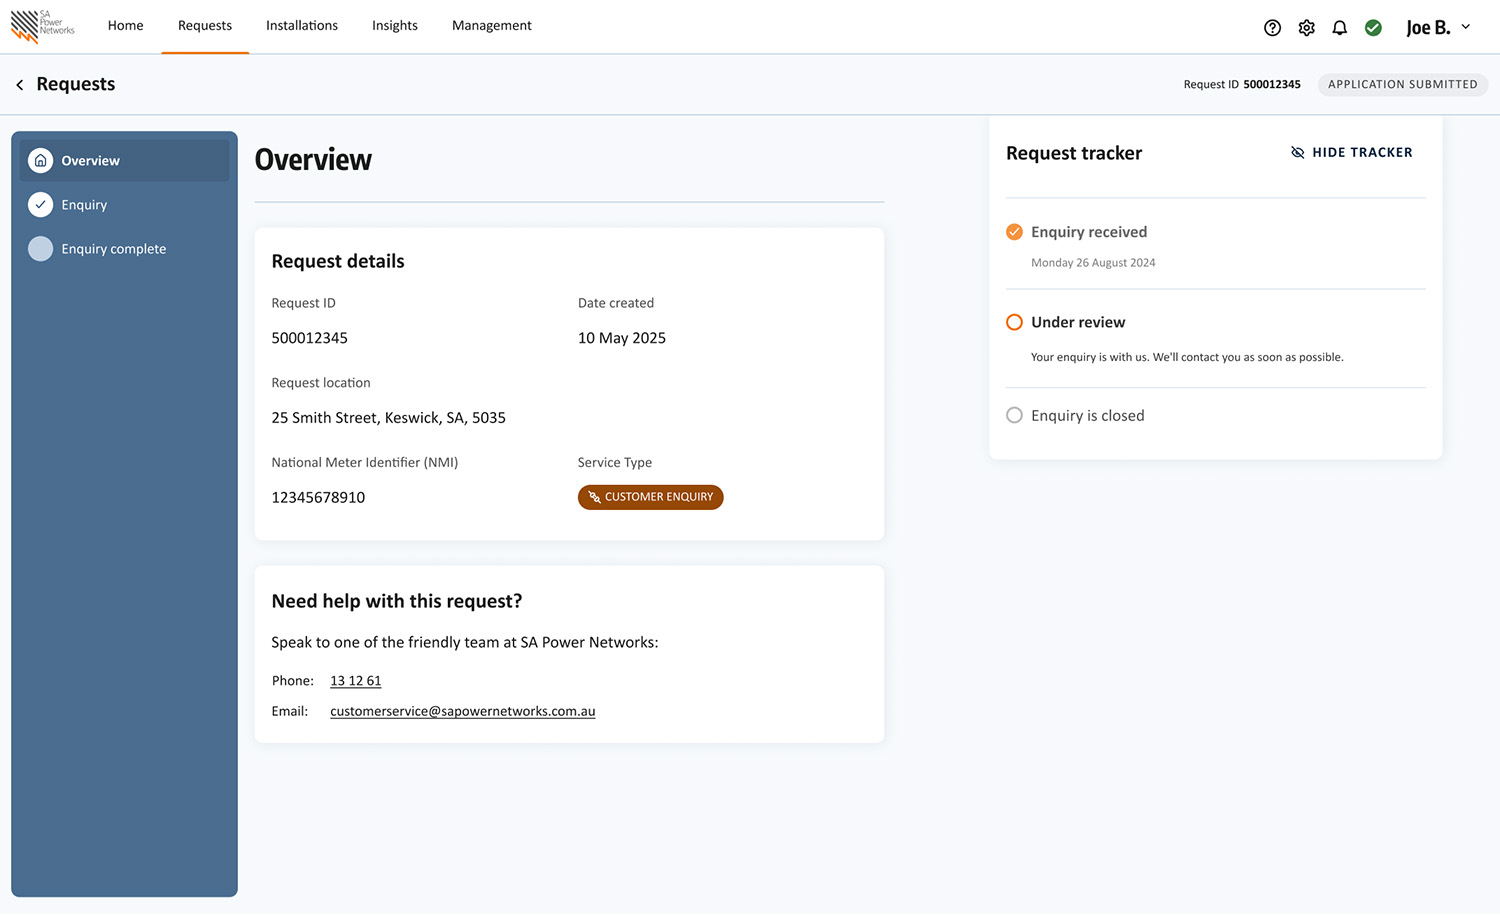
Task: Click the NMI value 12345678910
Action: pos(318,498)
